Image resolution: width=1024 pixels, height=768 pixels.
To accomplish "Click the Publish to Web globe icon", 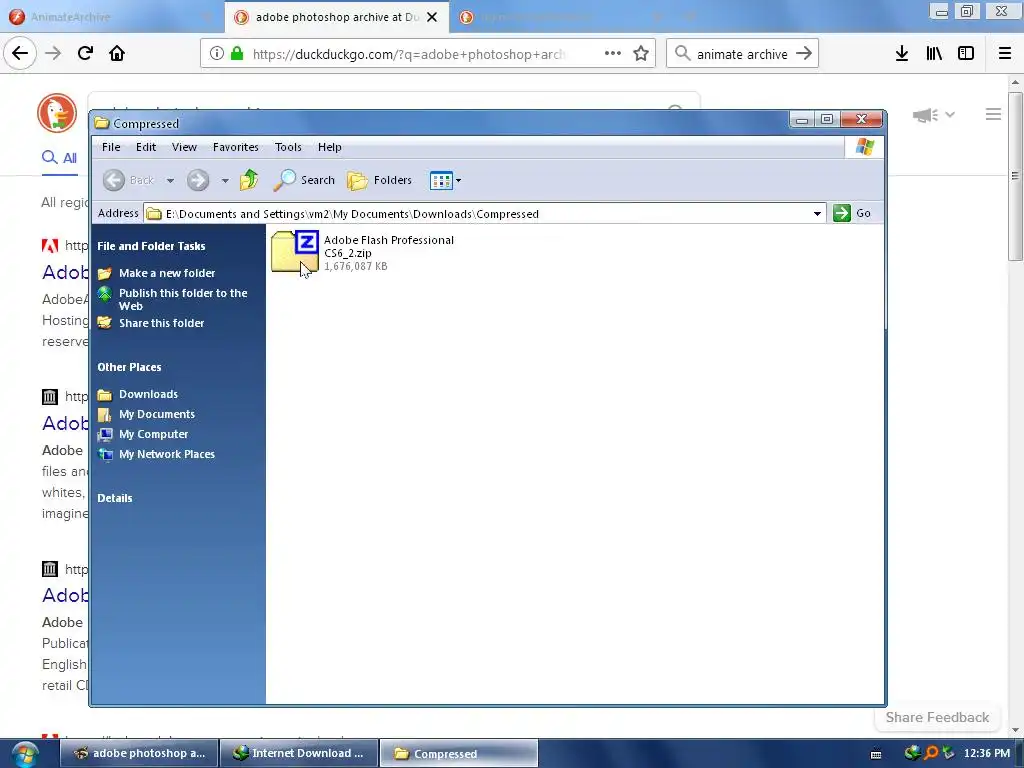I will 104,294.
